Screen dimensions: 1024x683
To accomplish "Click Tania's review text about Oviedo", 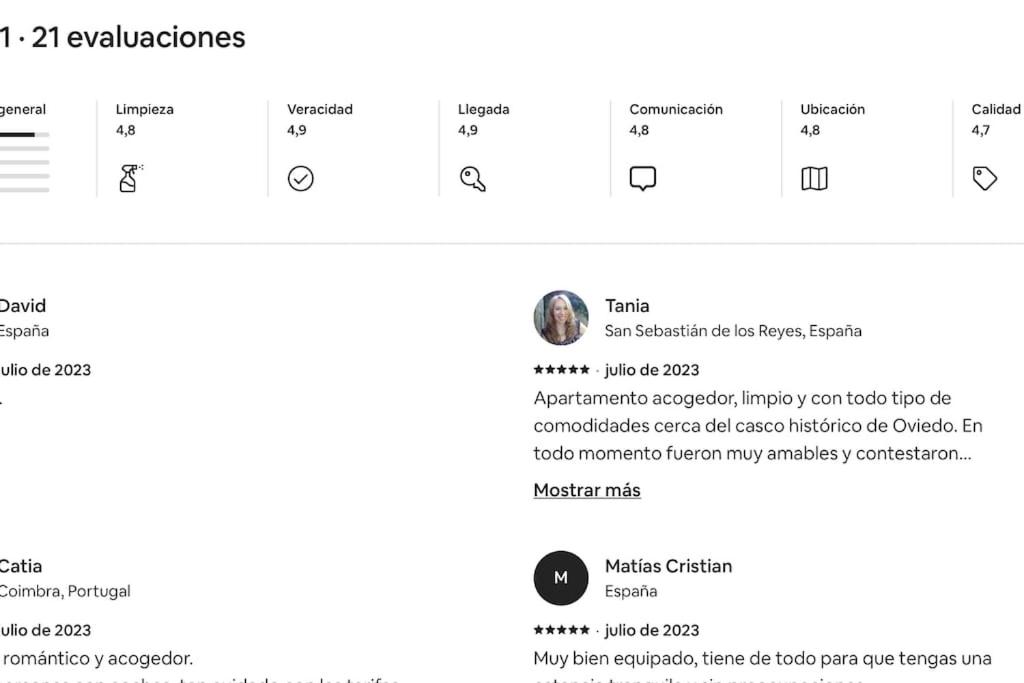I will coord(758,426).
